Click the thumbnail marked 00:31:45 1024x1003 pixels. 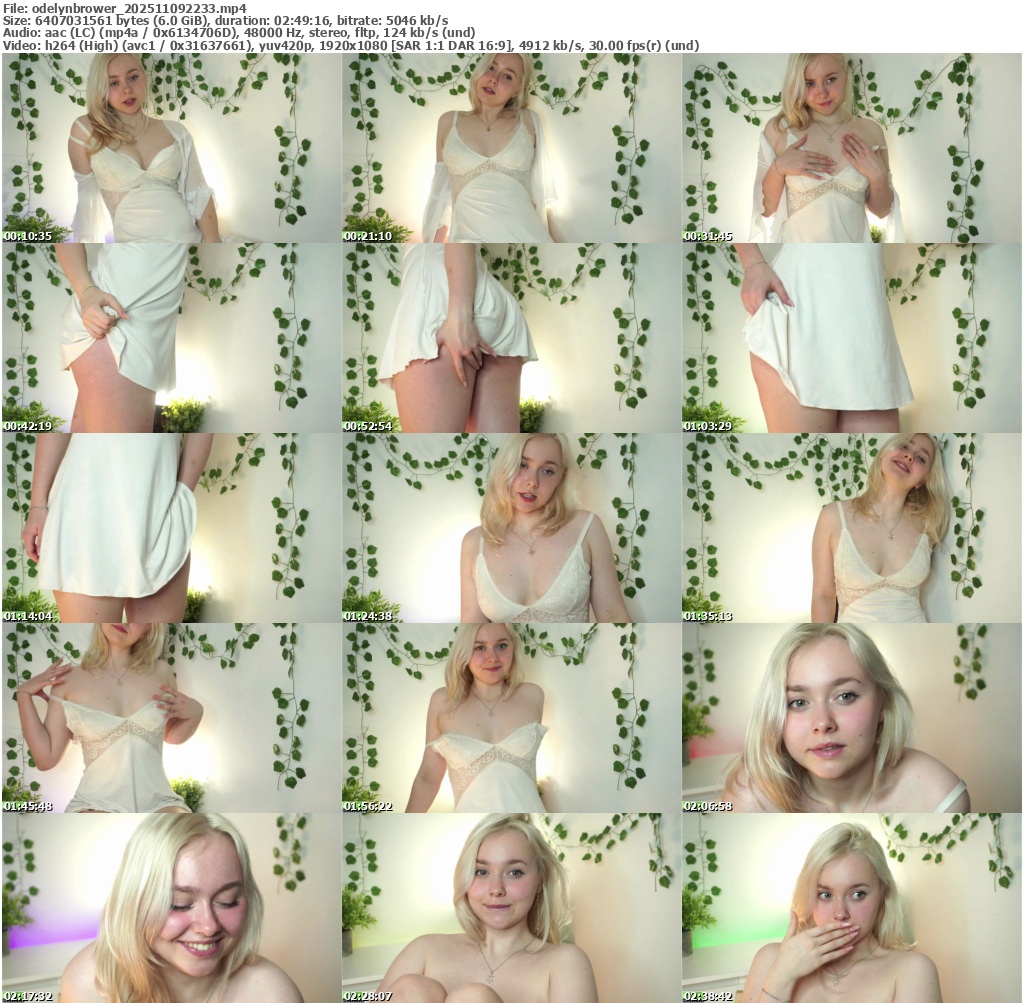pos(851,148)
